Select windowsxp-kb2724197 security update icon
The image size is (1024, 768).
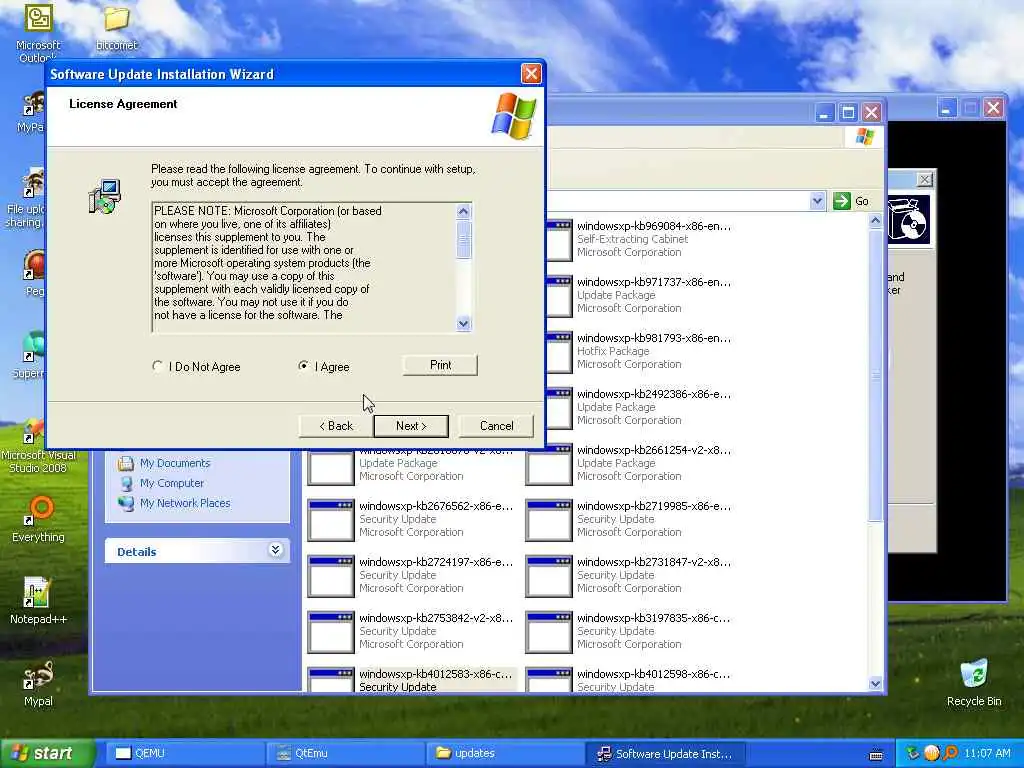point(331,577)
